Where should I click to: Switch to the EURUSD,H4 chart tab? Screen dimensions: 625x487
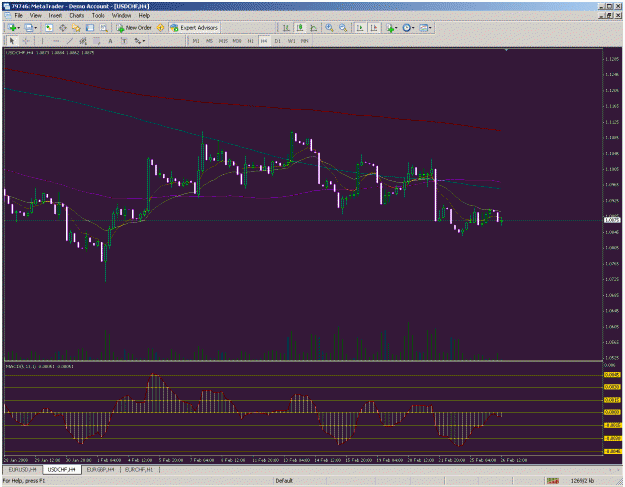[22, 470]
